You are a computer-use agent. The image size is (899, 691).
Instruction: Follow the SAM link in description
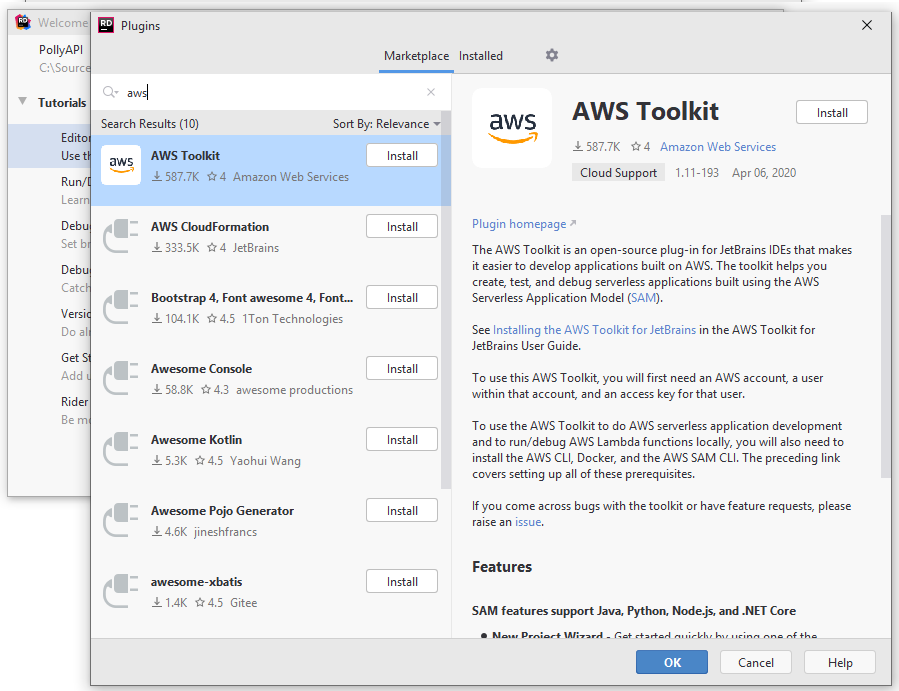point(643,298)
